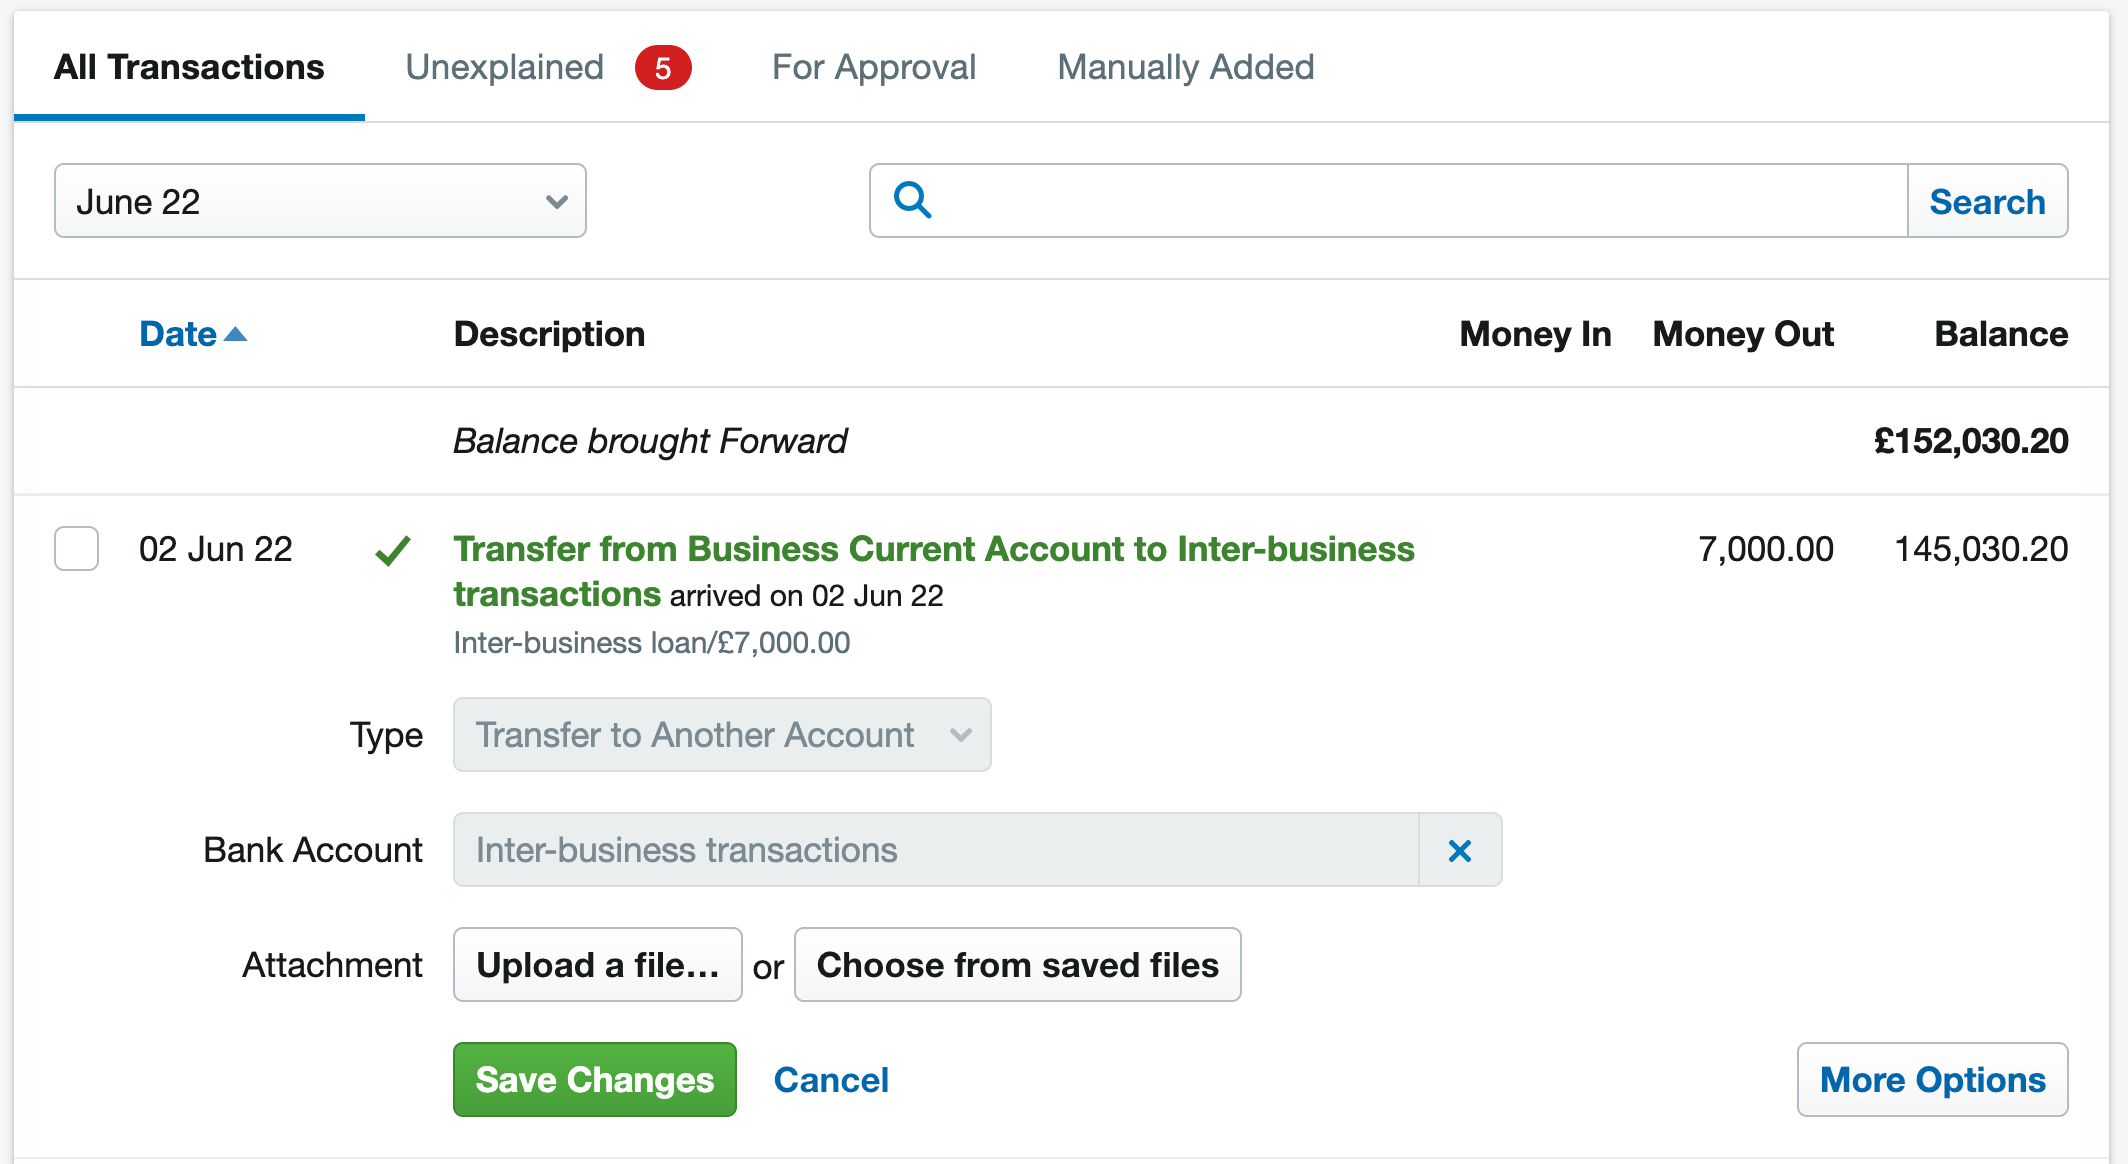Click the magnifying glass search icon
The width and height of the screenshot is (2128, 1164).
(912, 200)
